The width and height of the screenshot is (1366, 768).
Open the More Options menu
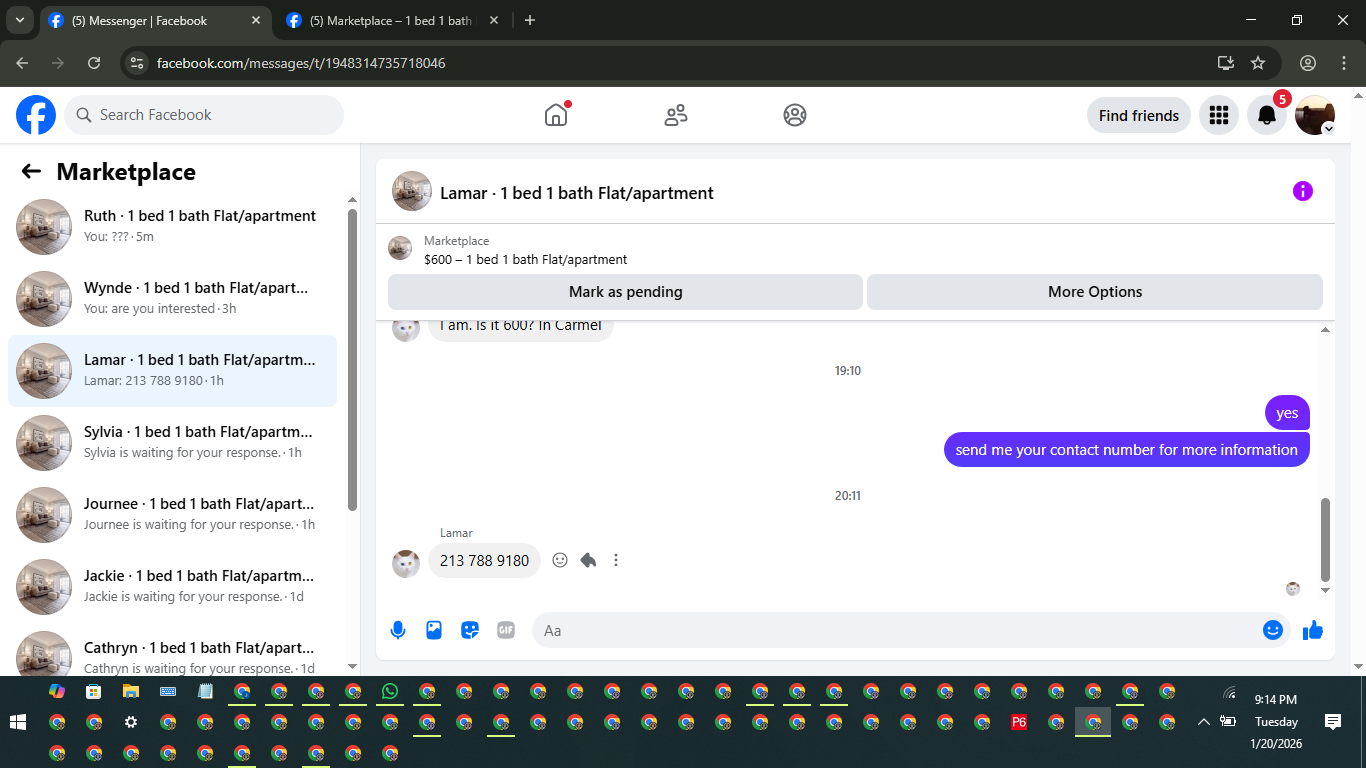pyautogui.click(x=1095, y=292)
